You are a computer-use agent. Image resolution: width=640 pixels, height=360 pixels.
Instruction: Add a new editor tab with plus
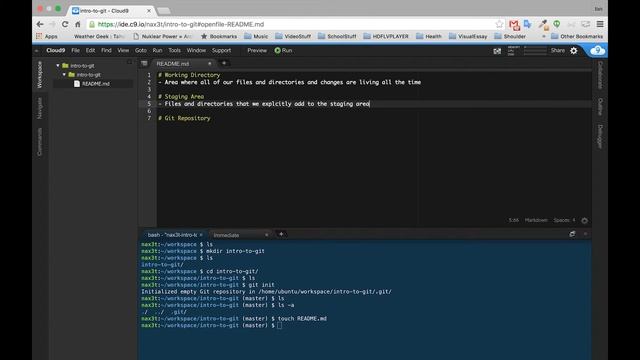(x=224, y=63)
